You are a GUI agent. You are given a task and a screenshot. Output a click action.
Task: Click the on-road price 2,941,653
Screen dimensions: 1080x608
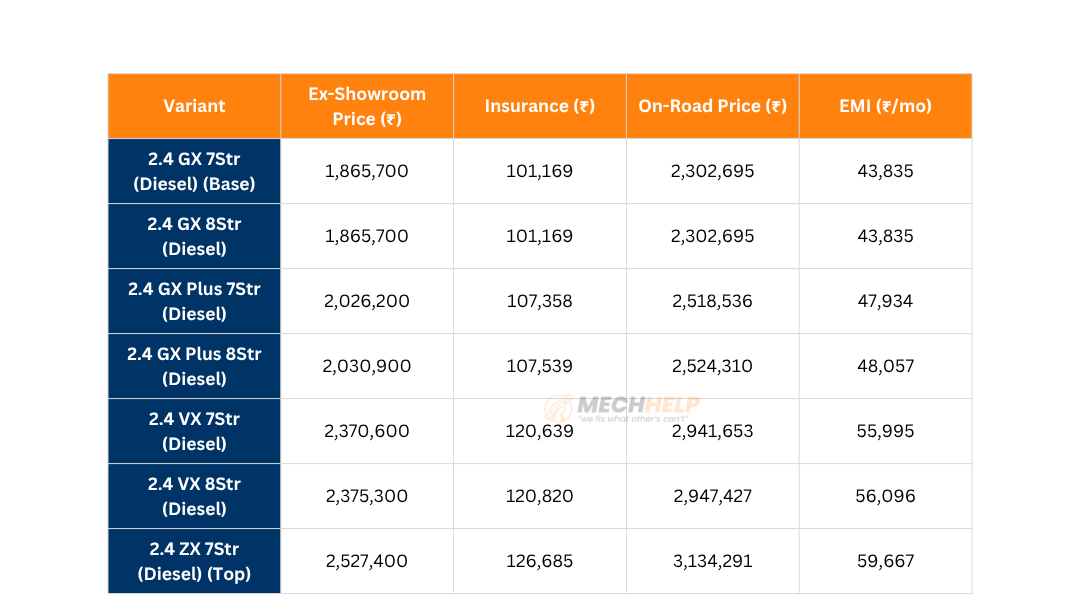pyautogui.click(x=712, y=431)
